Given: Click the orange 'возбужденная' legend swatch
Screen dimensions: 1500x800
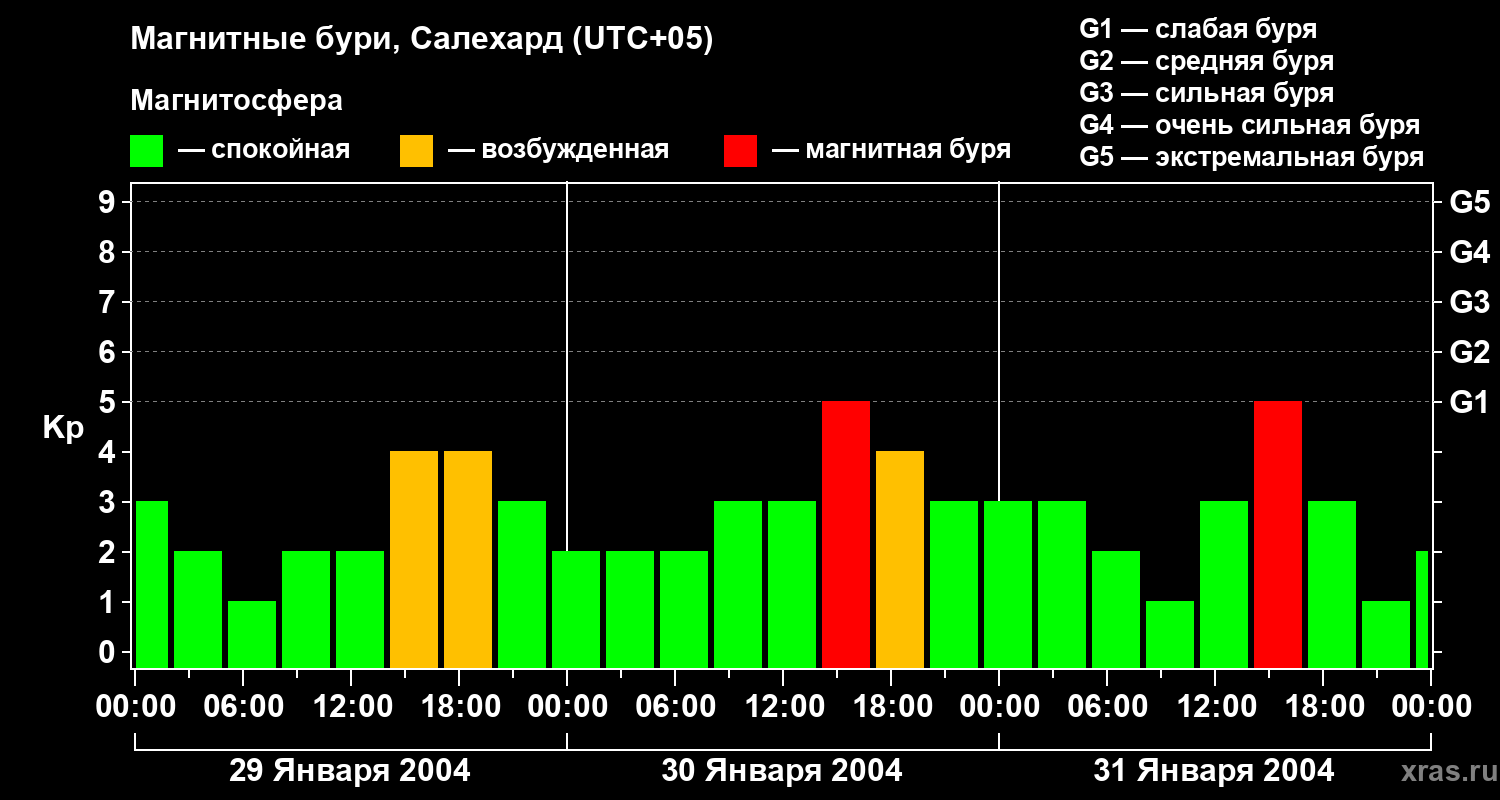Looking at the screenshot, I should [x=416, y=151].
